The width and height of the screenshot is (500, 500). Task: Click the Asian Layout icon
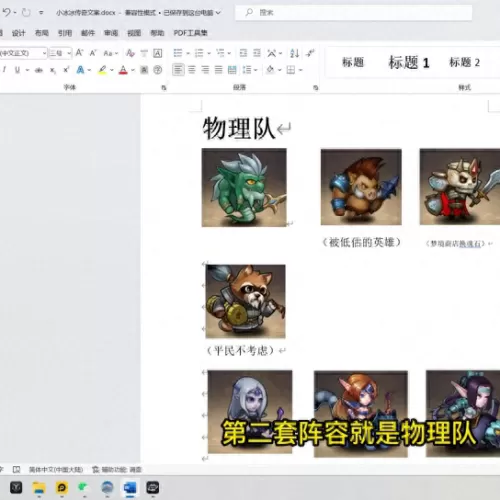pyautogui.click(x=272, y=53)
